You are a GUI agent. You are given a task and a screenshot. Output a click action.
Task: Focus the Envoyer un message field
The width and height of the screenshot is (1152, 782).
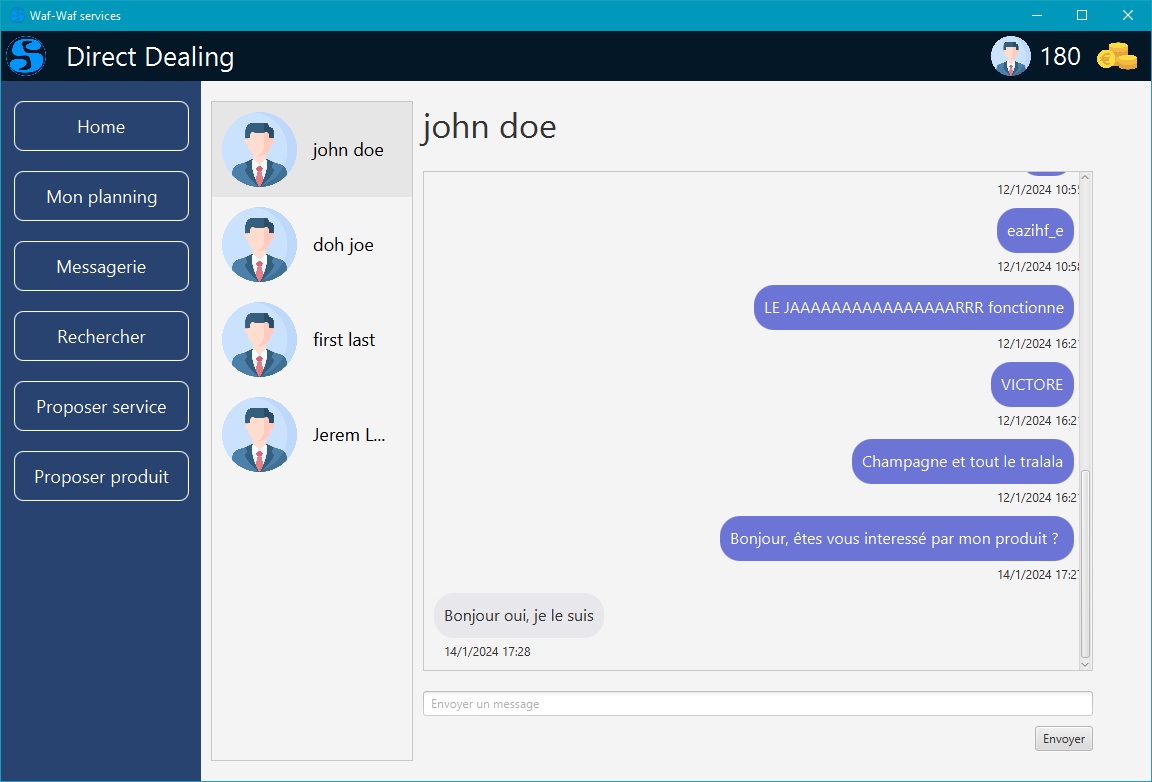[757, 704]
